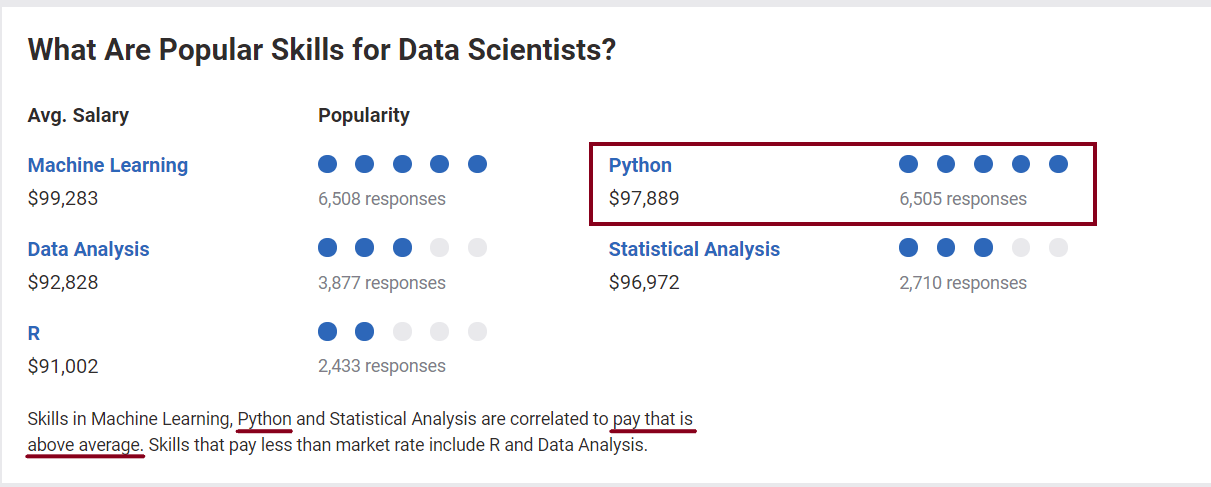Open the Data Analysis skill link
The width and height of the screenshot is (1211, 487).
(x=88, y=249)
